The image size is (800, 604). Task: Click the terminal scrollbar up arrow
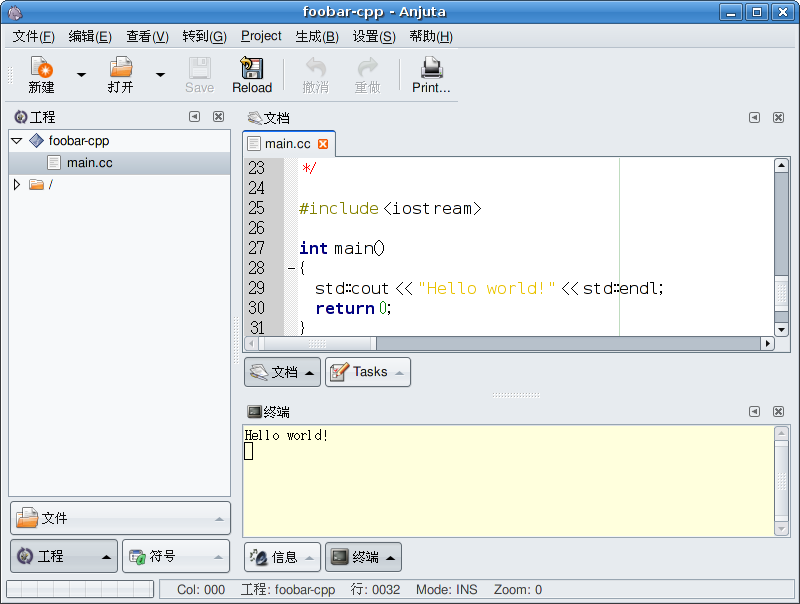point(781,433)
